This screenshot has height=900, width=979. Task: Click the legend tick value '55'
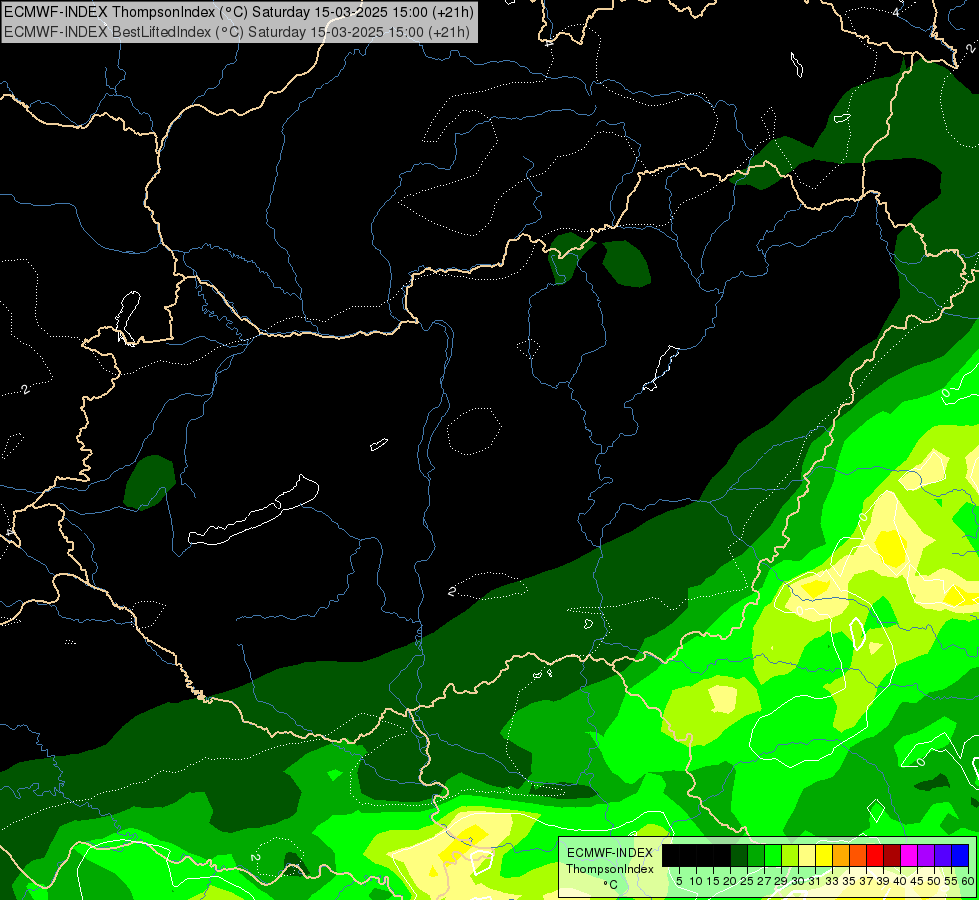pyautogui.click(x=952, y=881)
